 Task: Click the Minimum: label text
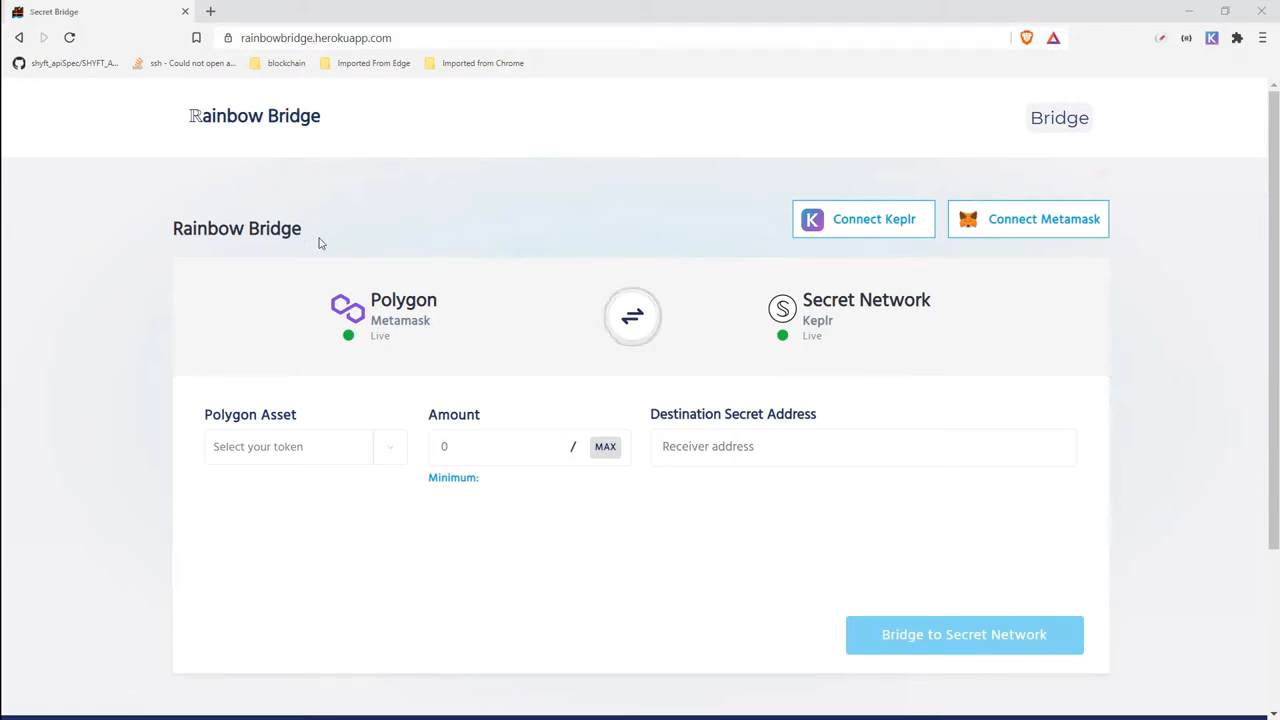click(x=453, y=478)
